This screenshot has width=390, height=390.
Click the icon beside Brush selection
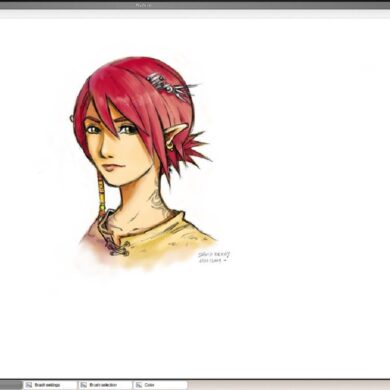tap(84, 385)
